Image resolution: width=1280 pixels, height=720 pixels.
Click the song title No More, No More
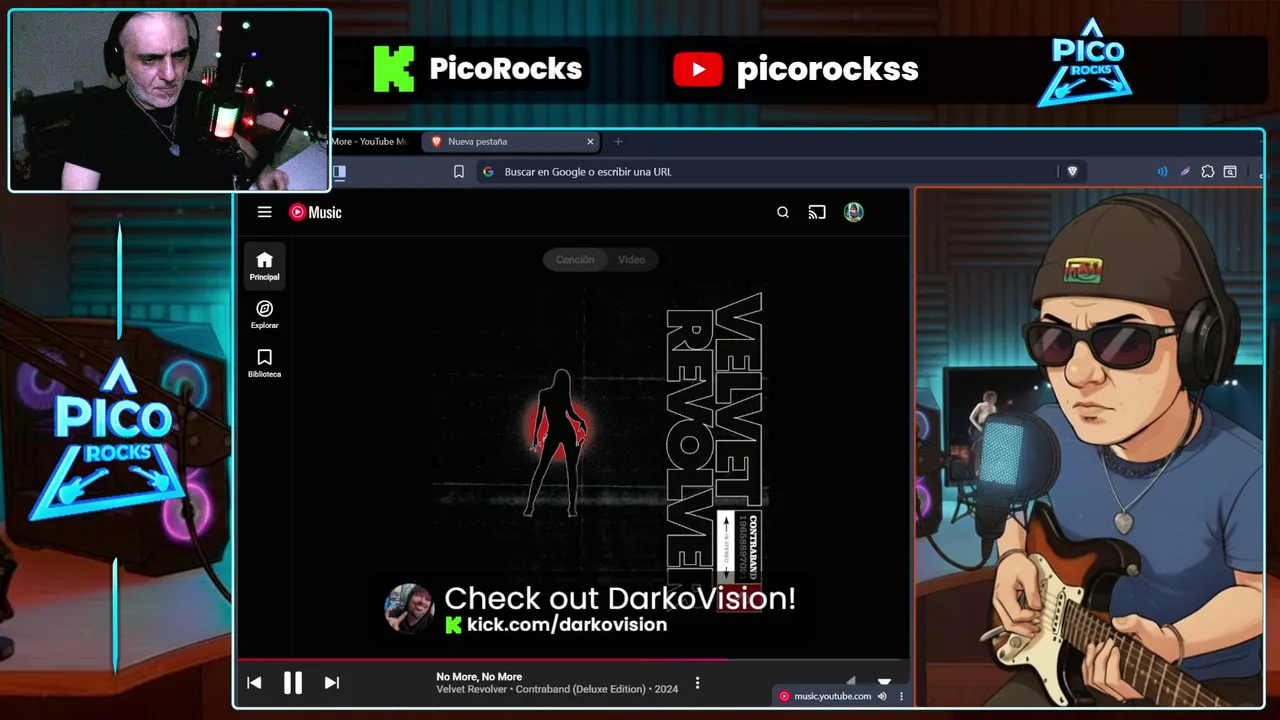(479, 677)
